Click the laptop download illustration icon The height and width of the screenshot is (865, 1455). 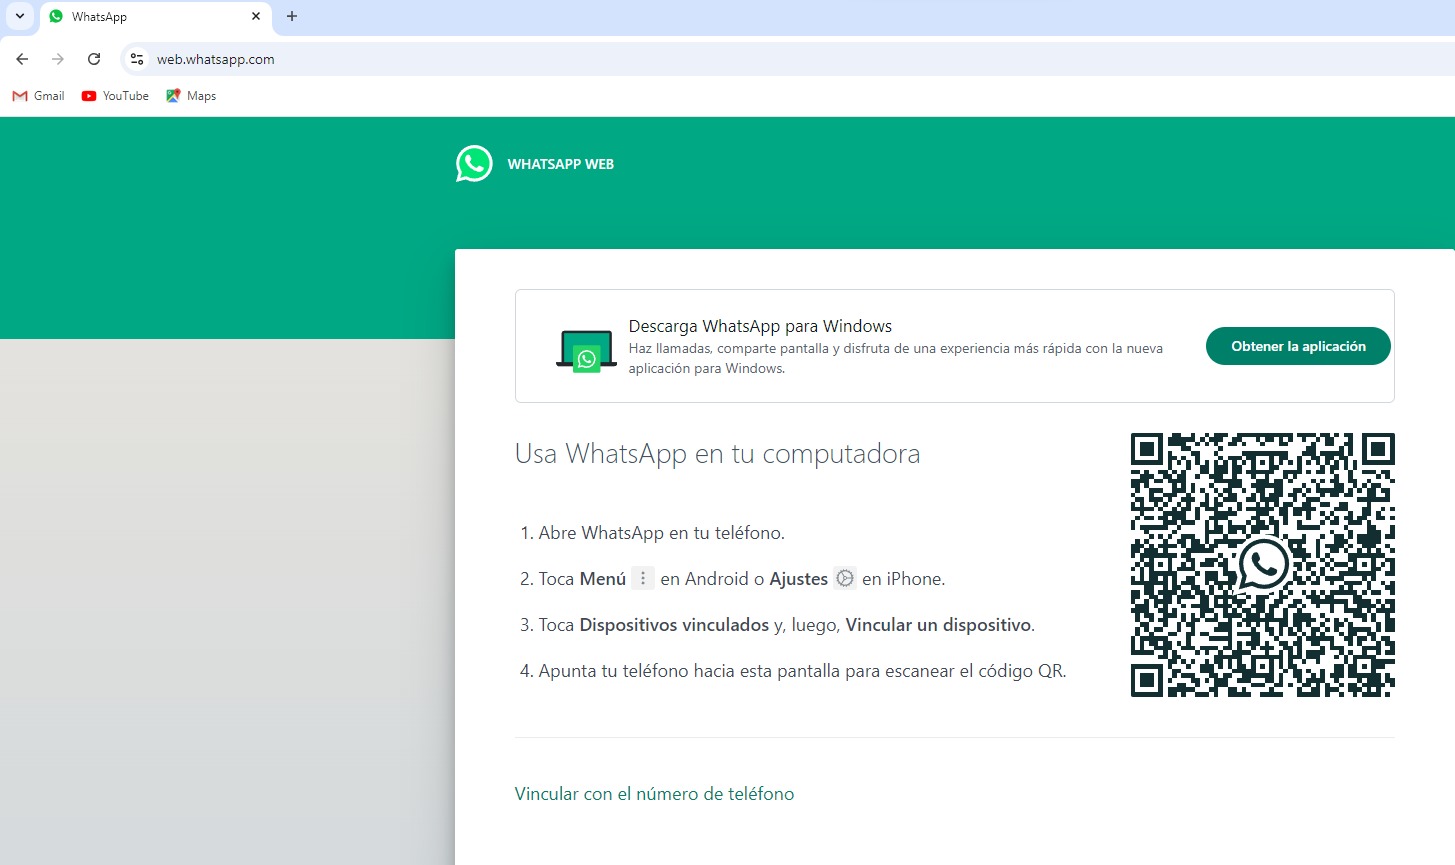tap(586, 351)
